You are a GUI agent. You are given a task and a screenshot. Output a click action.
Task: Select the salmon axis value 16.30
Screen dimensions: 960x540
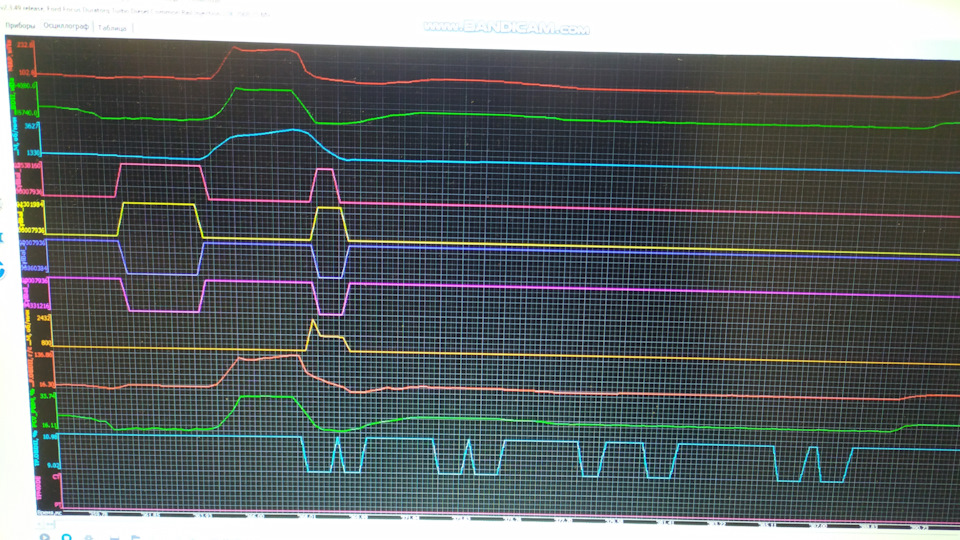pos(47,384)
